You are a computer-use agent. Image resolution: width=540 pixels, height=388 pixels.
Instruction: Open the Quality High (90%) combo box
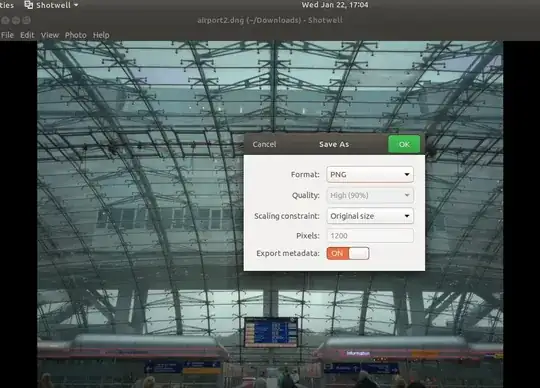[370, 195]
